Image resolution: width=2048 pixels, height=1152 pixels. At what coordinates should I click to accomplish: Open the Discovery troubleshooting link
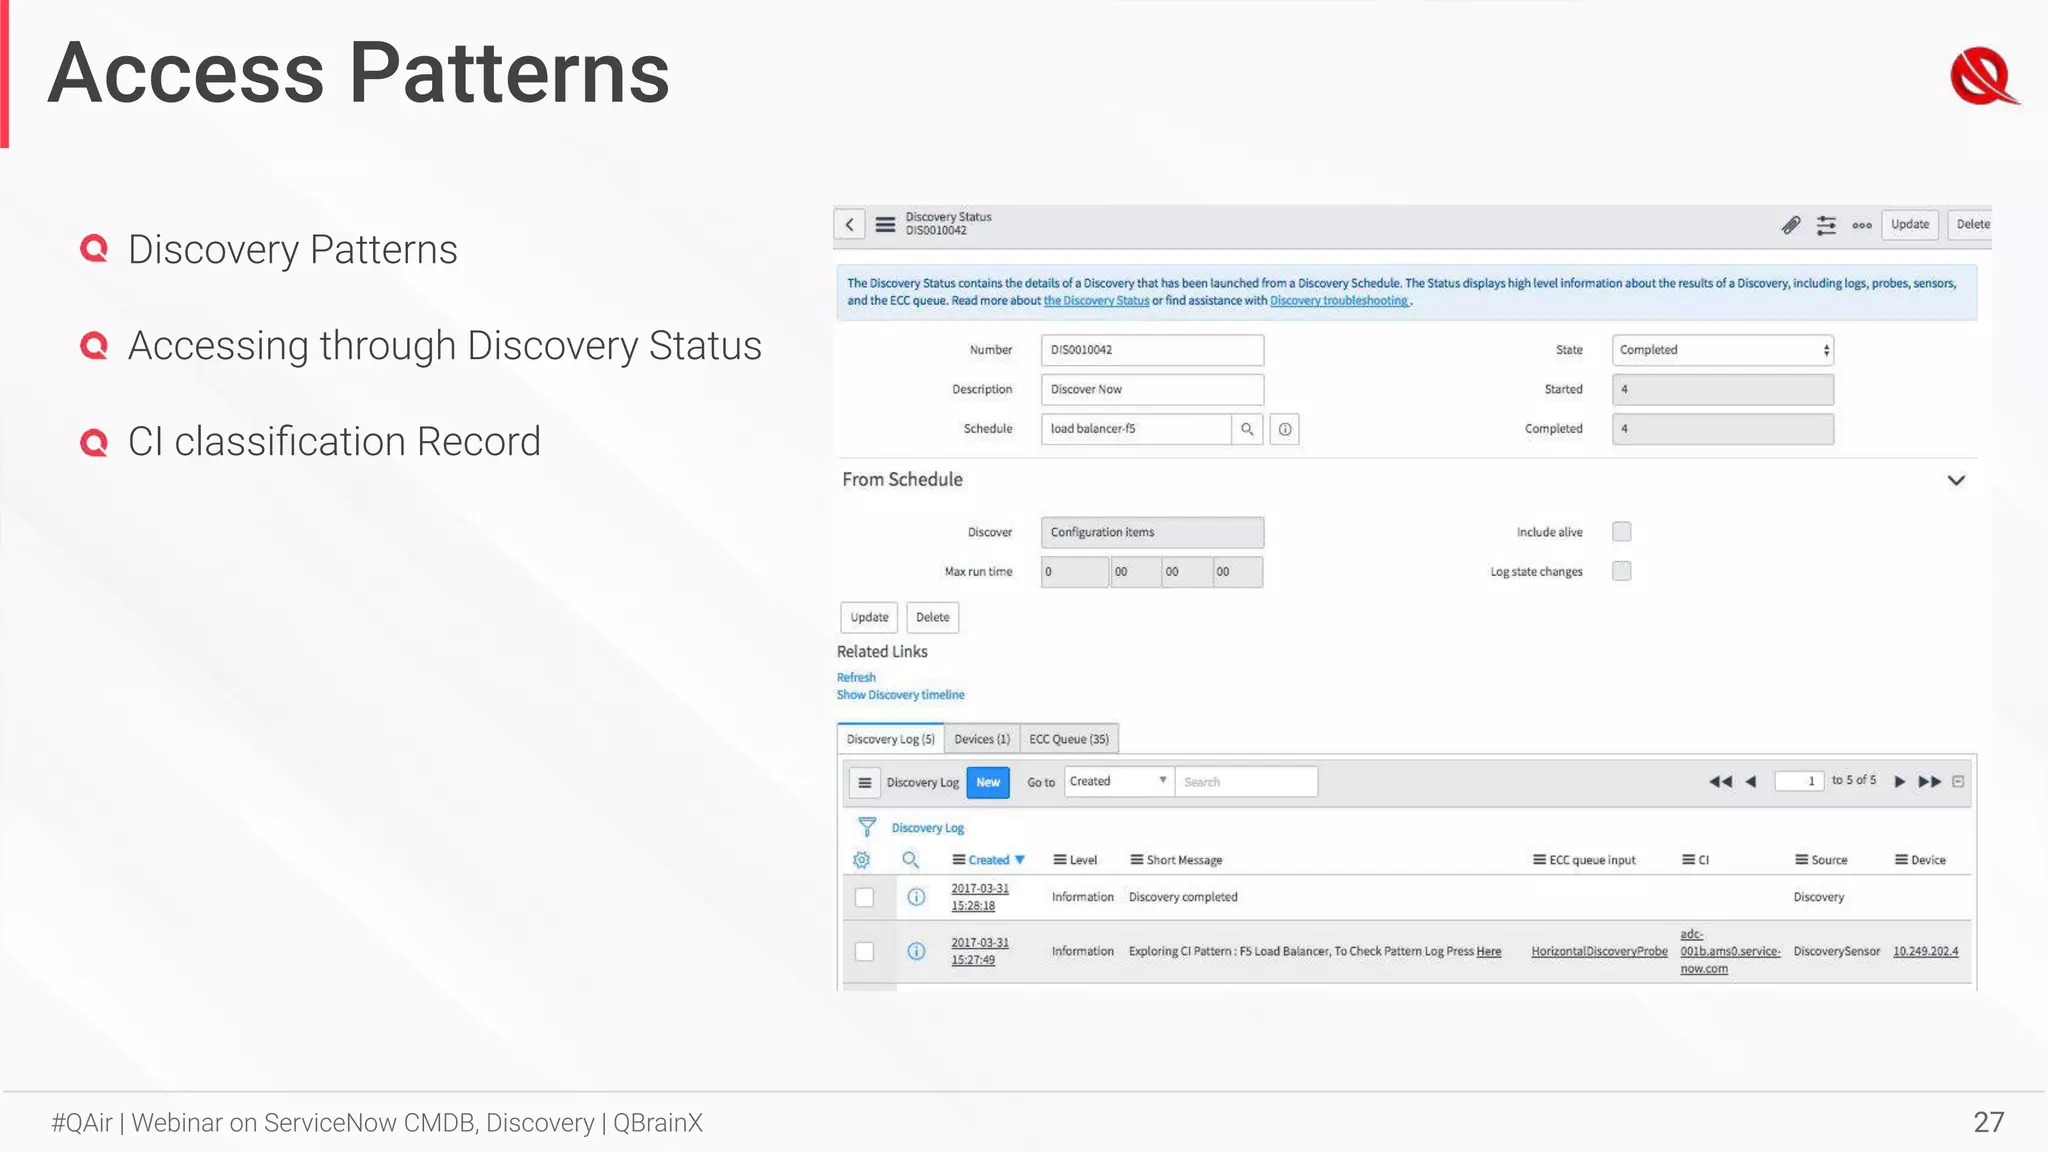pyautogui.click(x=1339, y=301)
